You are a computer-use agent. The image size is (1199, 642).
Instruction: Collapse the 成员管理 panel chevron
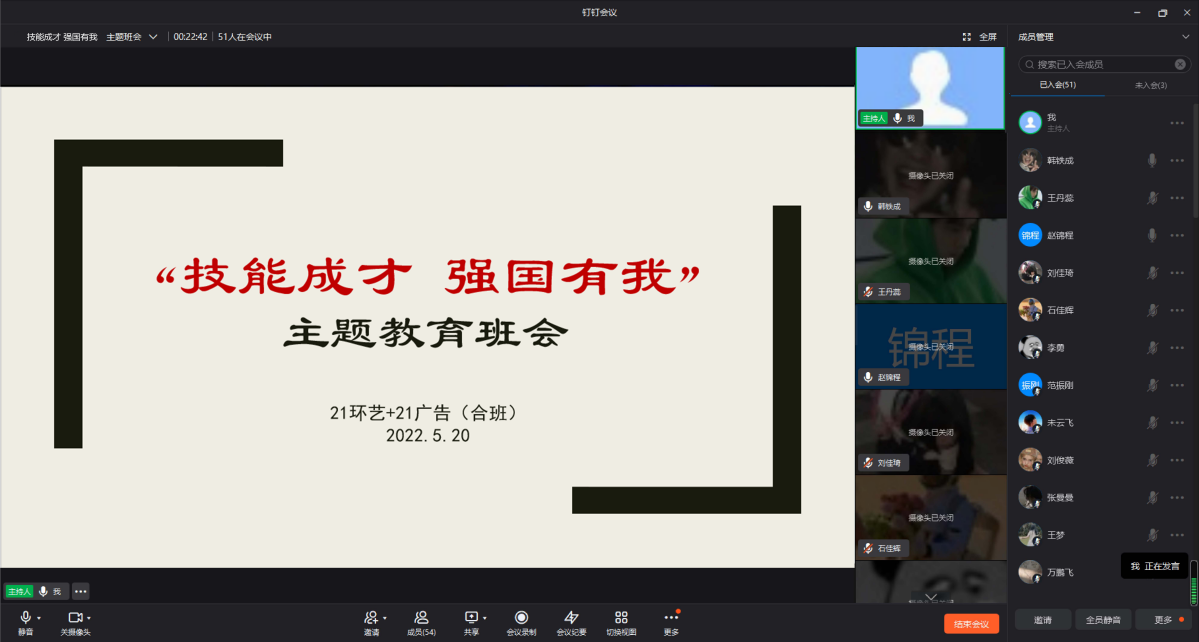click(x=1186, y=37)
